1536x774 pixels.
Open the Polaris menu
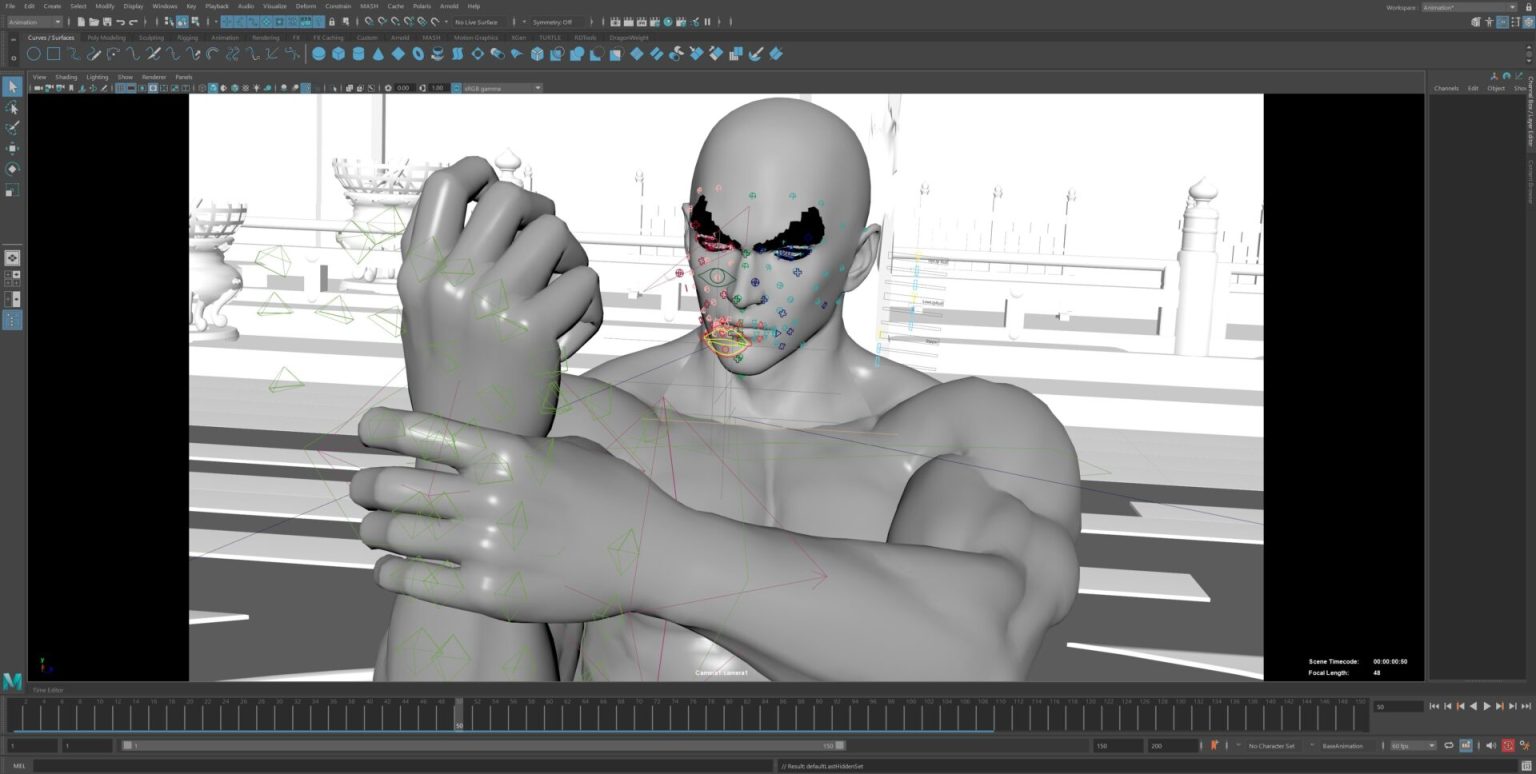[x=421, y=6]
